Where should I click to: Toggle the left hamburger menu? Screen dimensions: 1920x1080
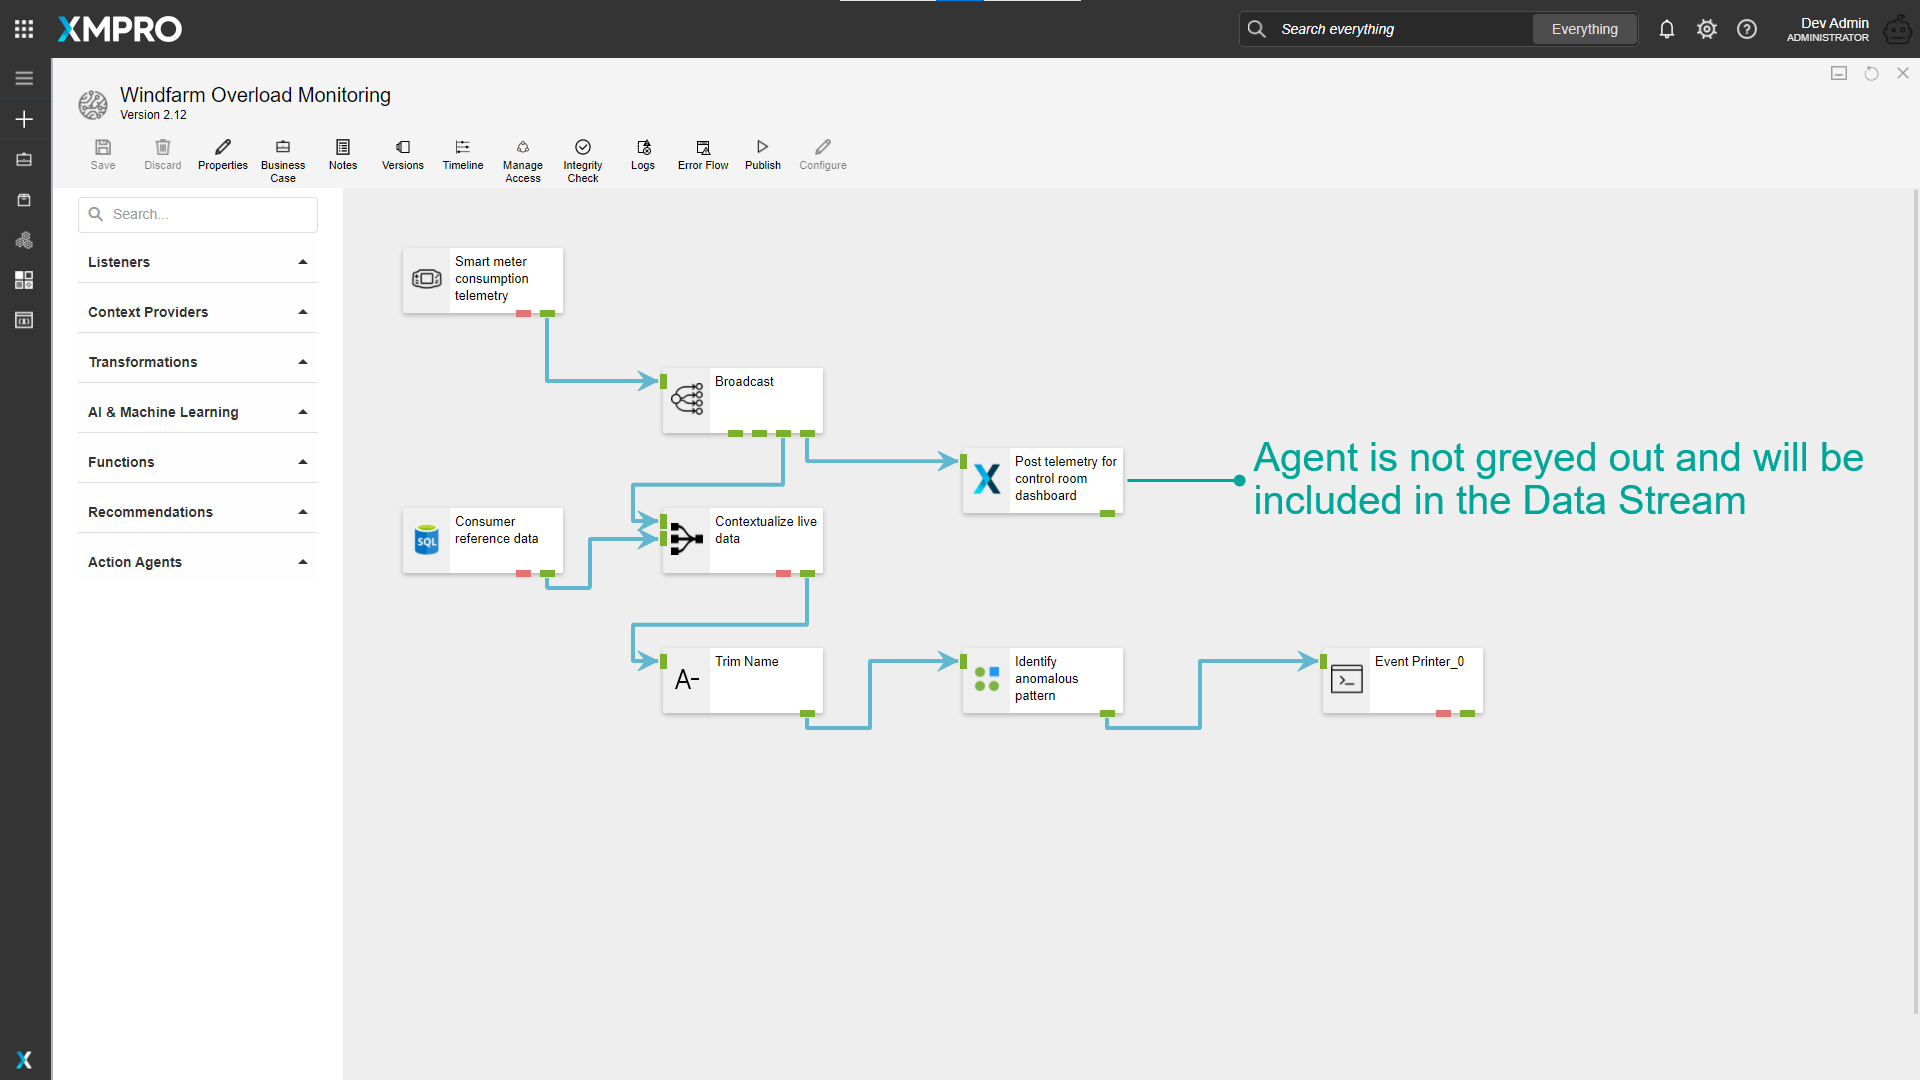[24, 78]
